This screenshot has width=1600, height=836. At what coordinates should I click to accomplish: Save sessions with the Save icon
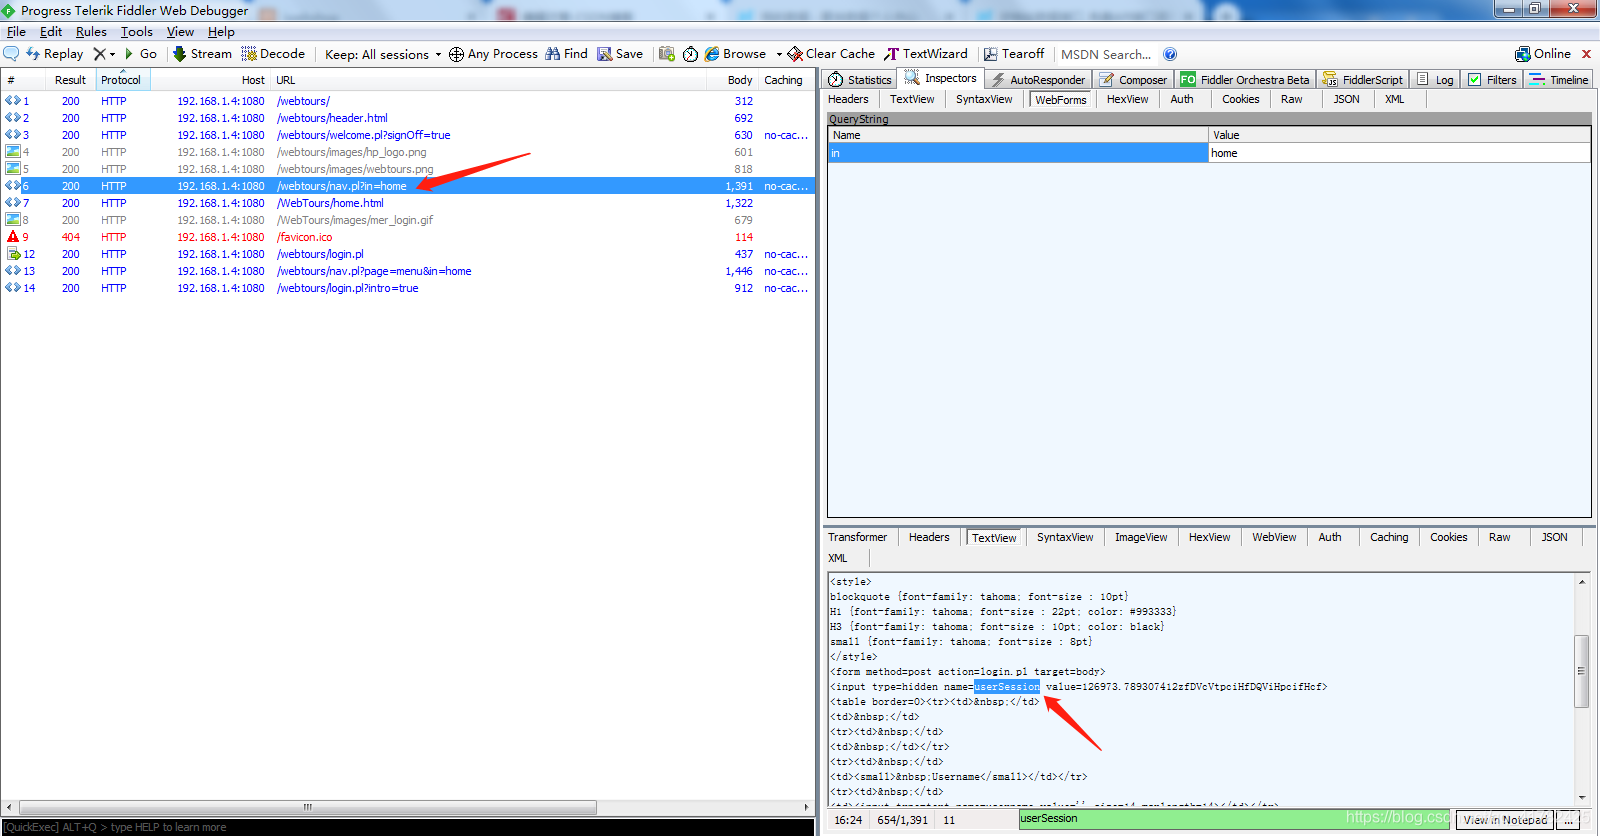point(620,54)
